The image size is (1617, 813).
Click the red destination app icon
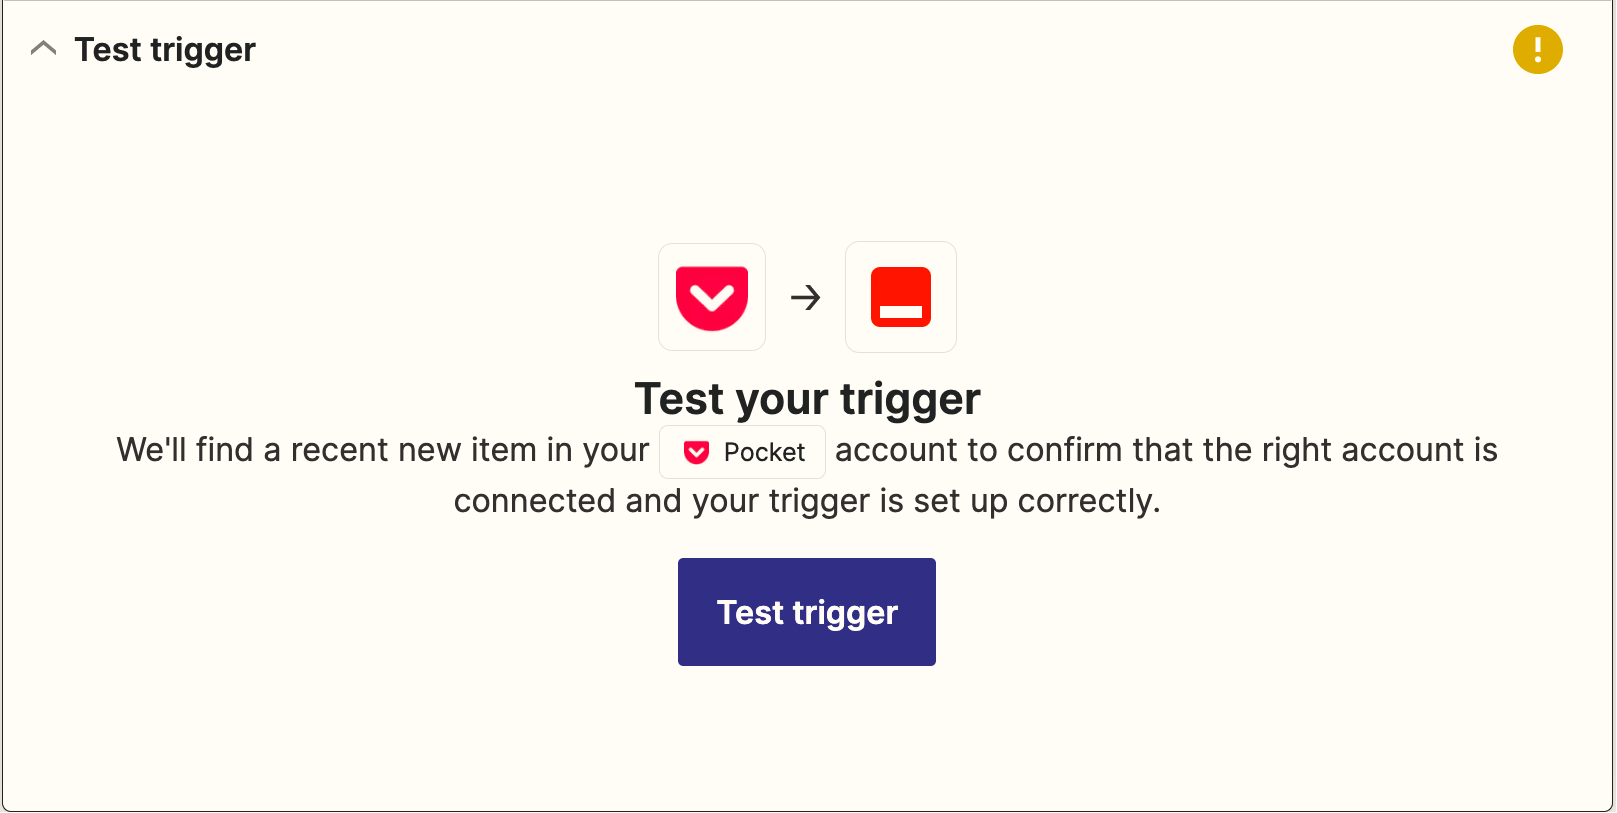[901, 297]
